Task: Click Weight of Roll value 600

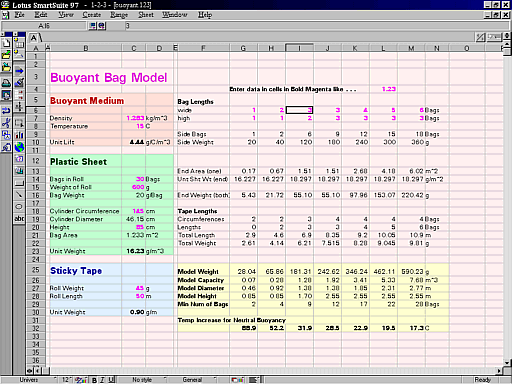Action: tap(138, 187)
